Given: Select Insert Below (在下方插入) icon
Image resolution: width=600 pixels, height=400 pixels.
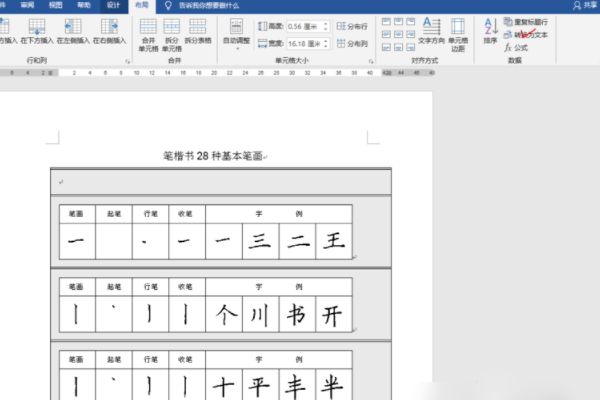Looking at the screenshot, I should click(37, 31).
